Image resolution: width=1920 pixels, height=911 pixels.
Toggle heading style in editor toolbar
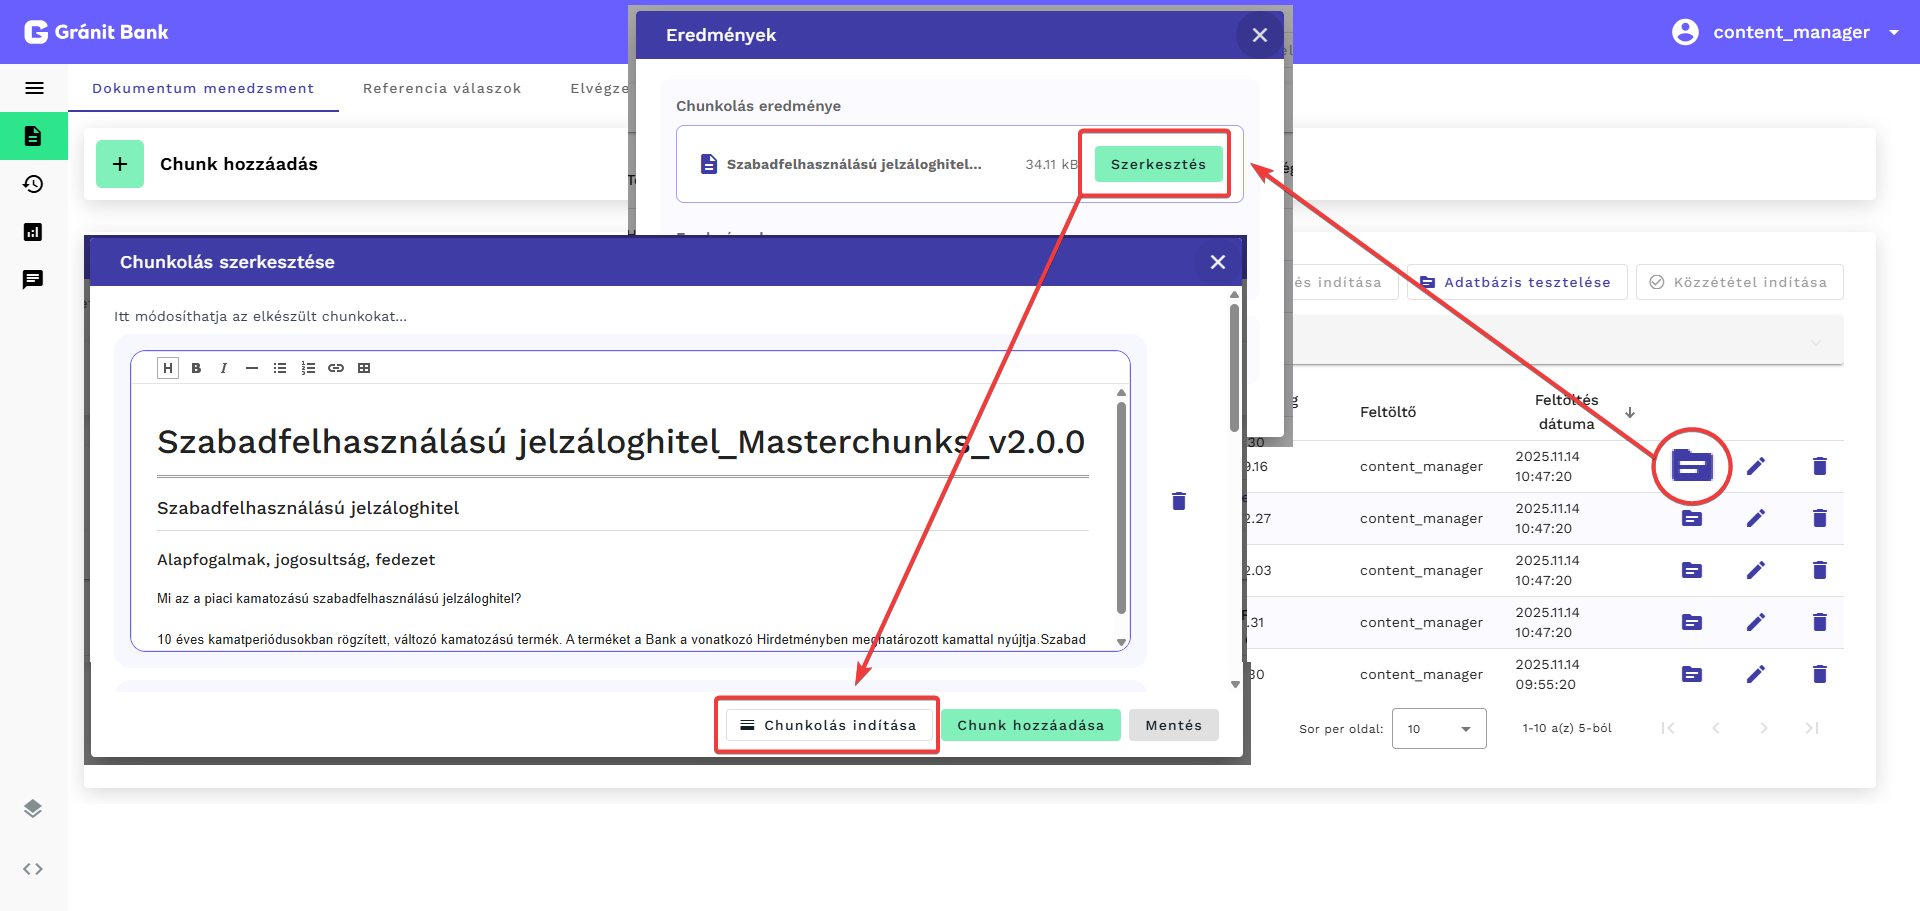pyautogui.click(x=168, y=368)
